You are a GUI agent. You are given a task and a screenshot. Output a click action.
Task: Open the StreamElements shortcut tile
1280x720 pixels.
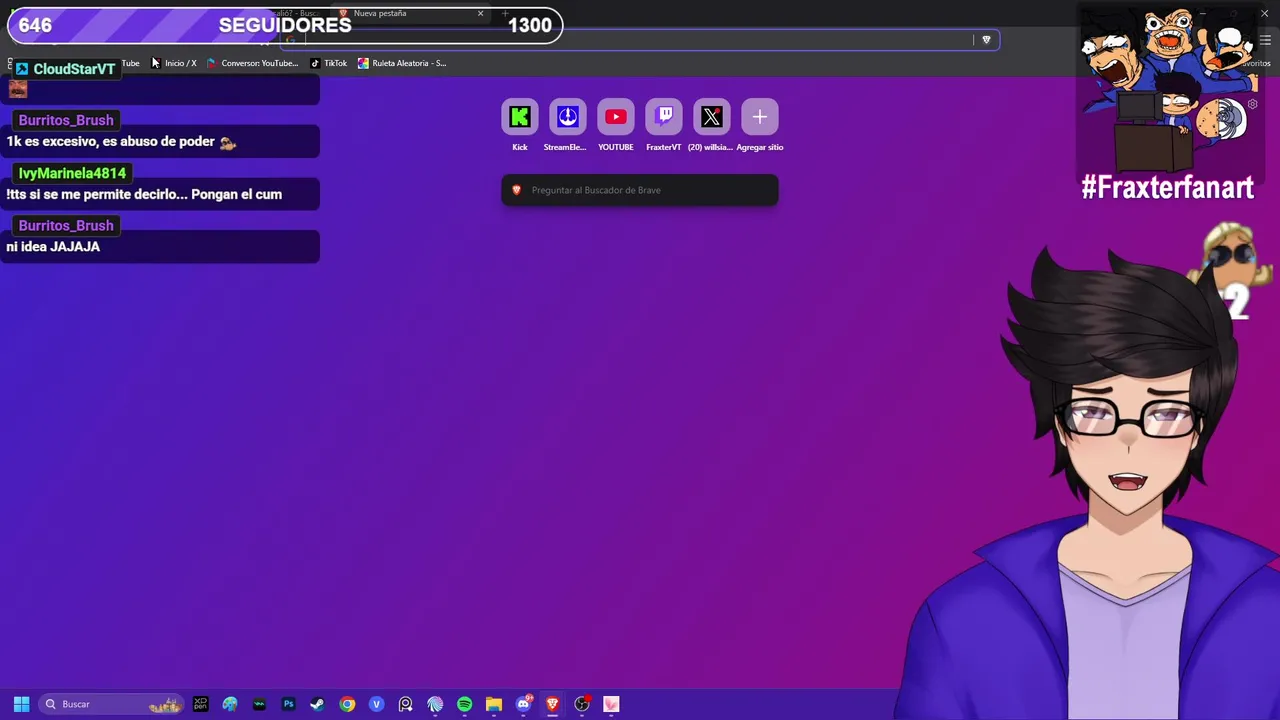click(568, 117)
